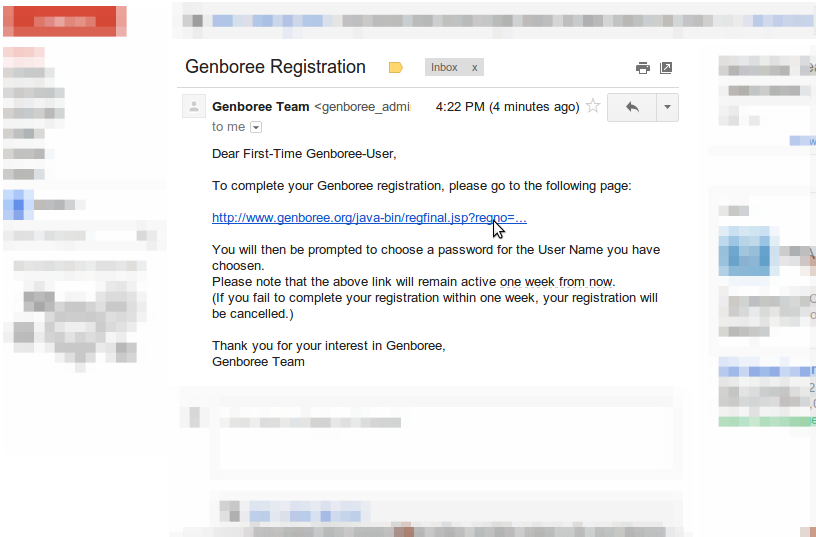Screen dimensions: 816x537
Task: Click the Genboree Registration subject heading
Action: [276, 67]
